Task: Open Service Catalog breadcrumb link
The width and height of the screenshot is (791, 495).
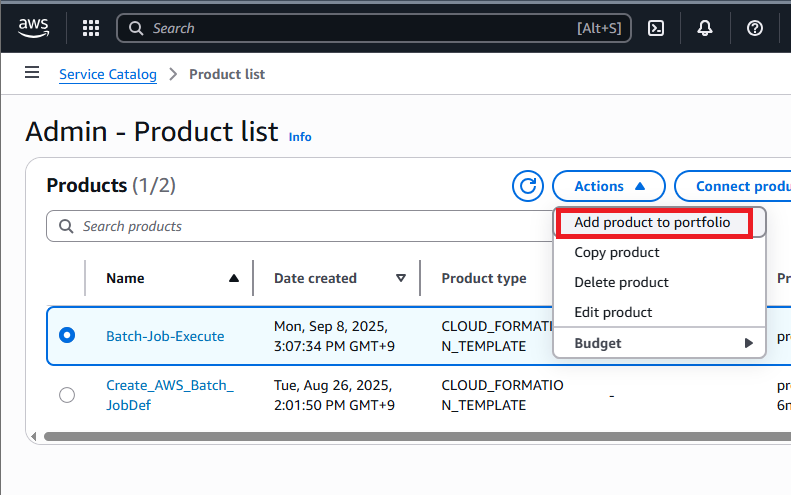Action: [108, 74]
